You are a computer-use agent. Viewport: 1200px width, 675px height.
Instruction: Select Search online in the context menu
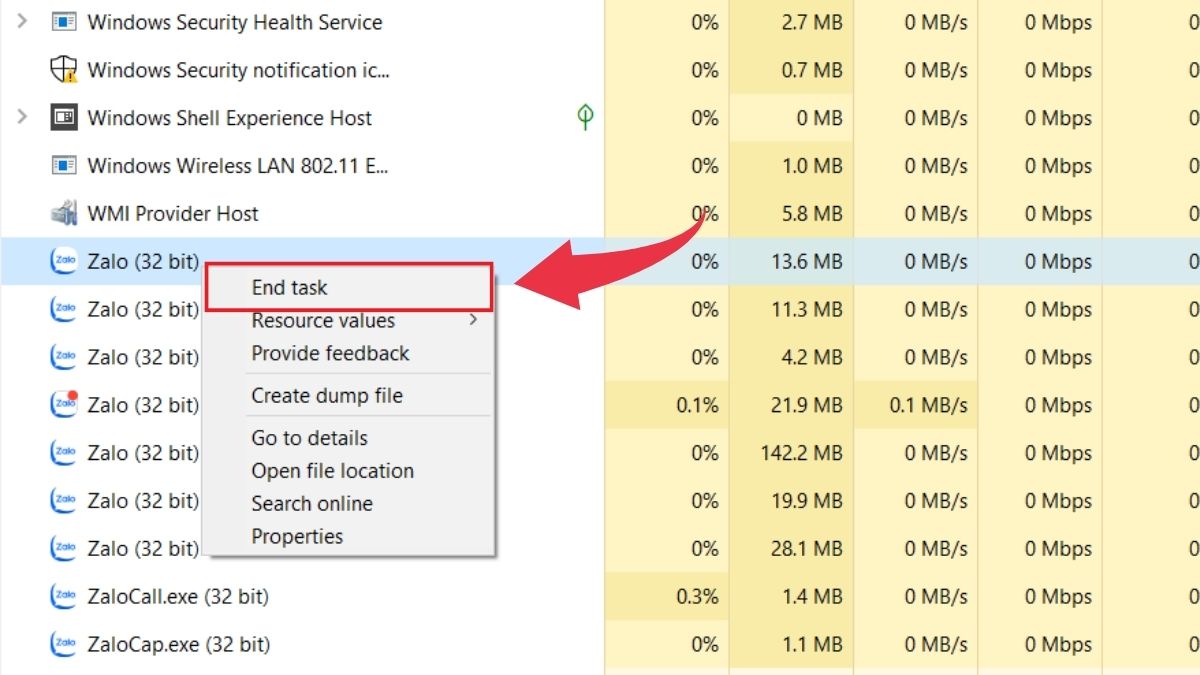(x=311, y=503)
